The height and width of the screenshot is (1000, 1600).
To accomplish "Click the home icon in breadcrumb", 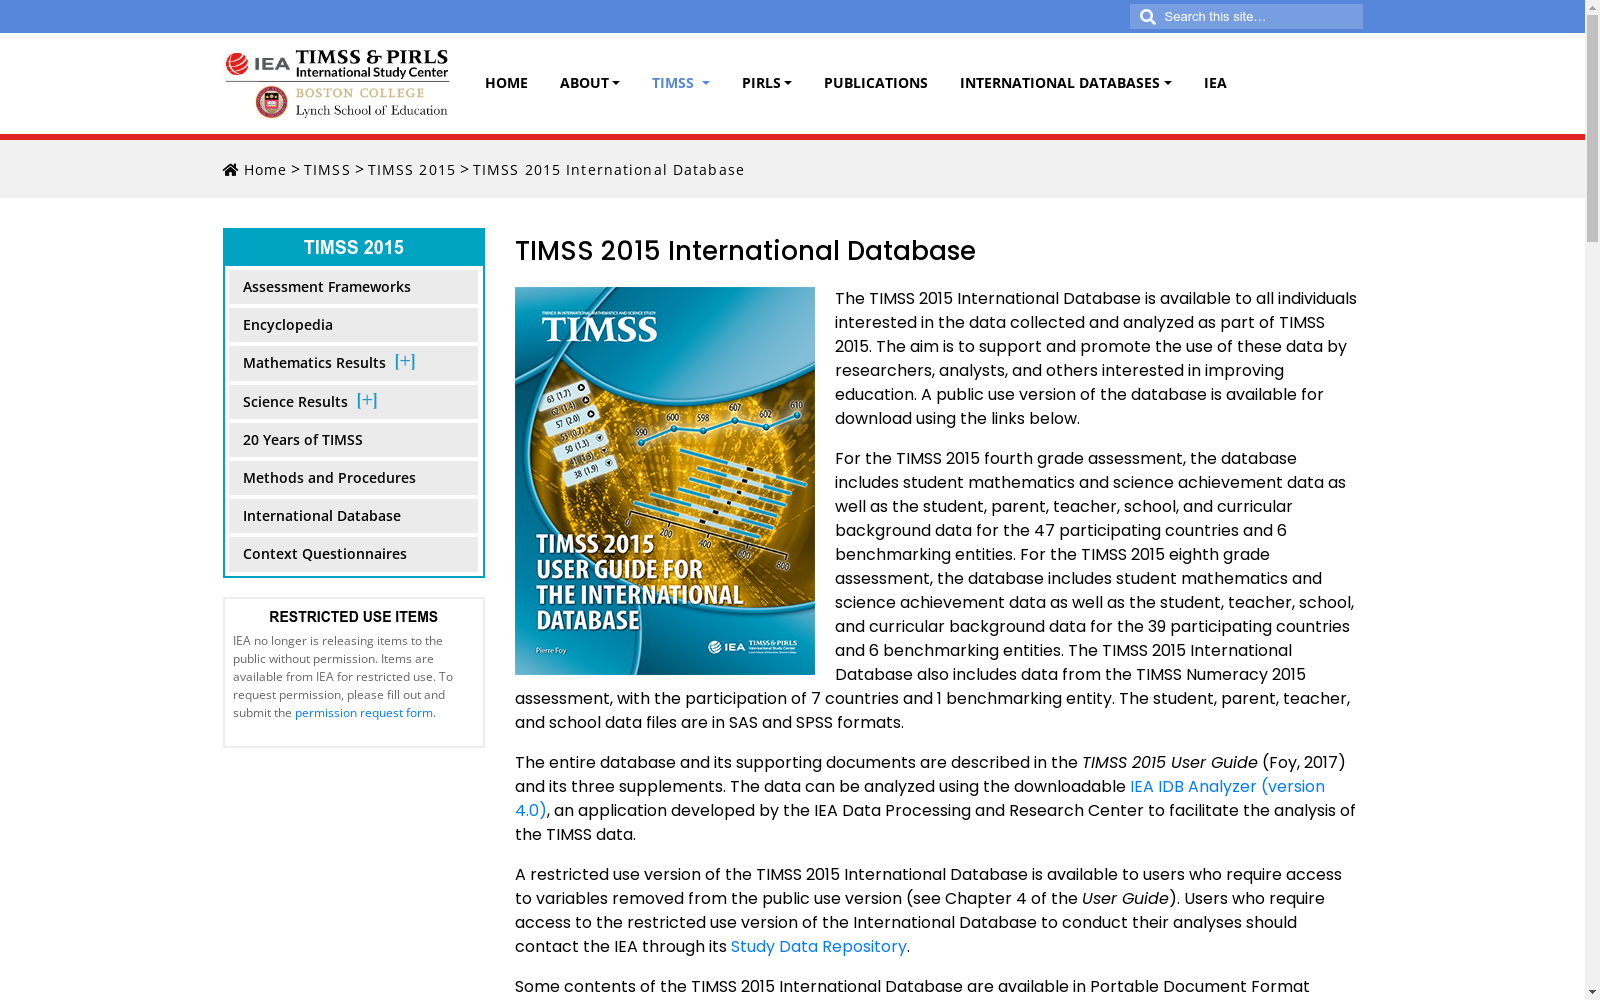I will tap(231, 170).
